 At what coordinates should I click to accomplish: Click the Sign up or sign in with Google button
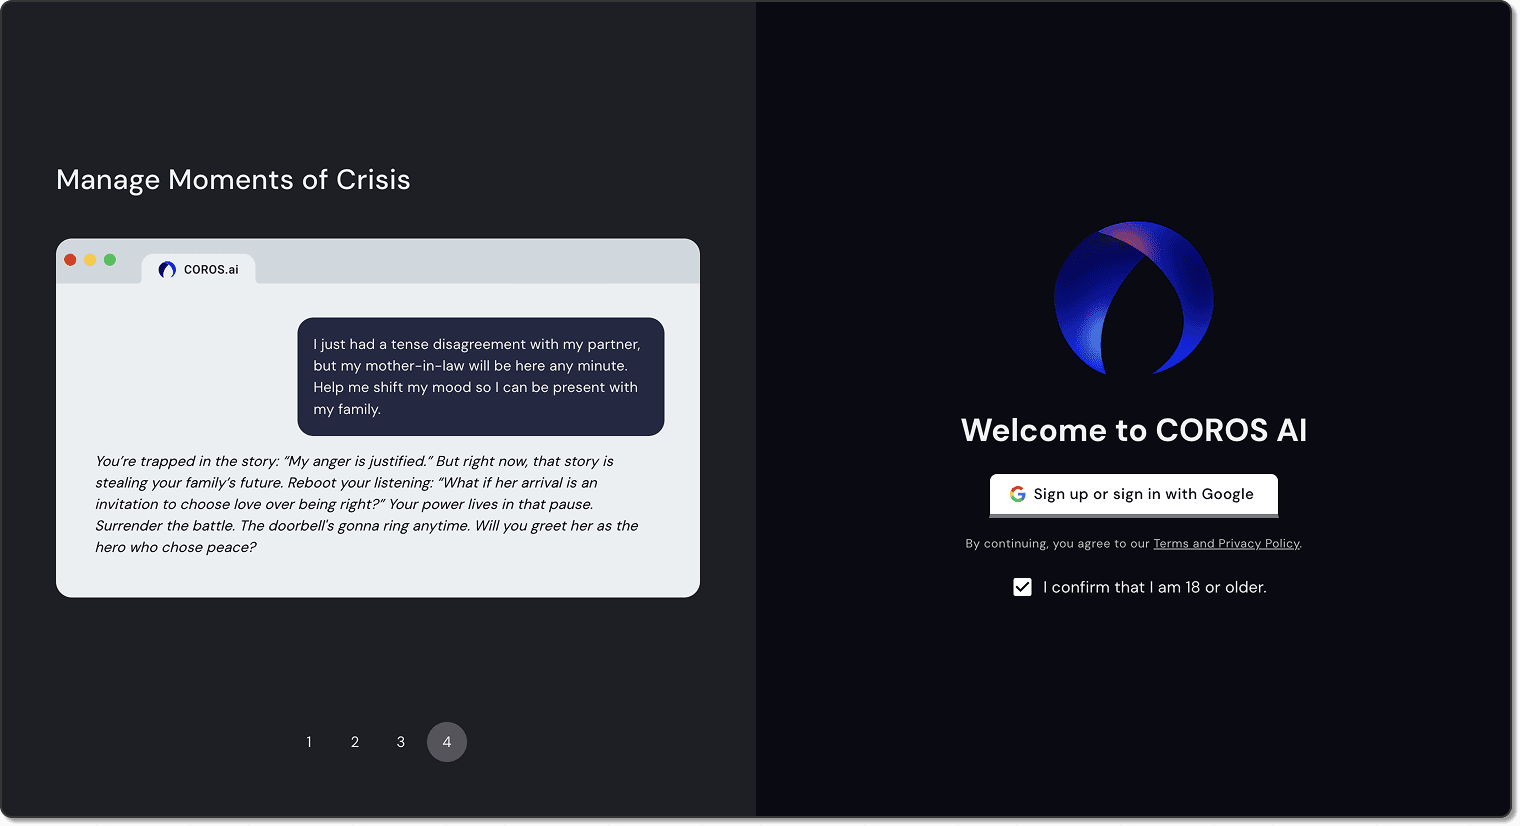click(x=1134, y=494)
